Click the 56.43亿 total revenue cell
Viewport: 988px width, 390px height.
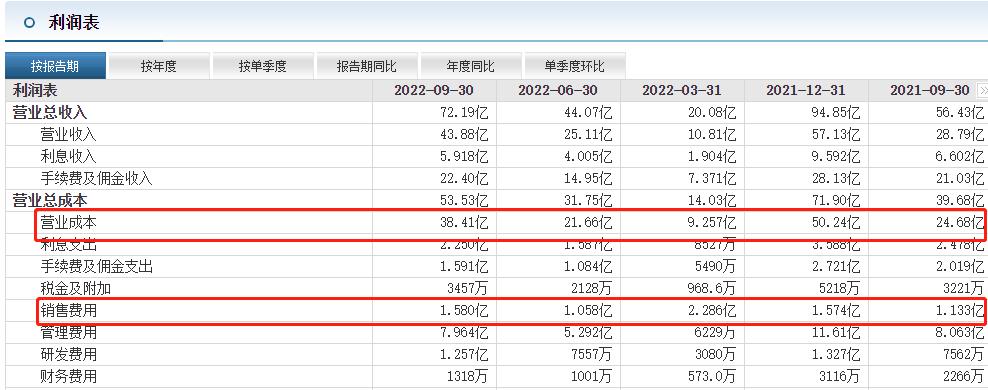[x=960, y=113]
